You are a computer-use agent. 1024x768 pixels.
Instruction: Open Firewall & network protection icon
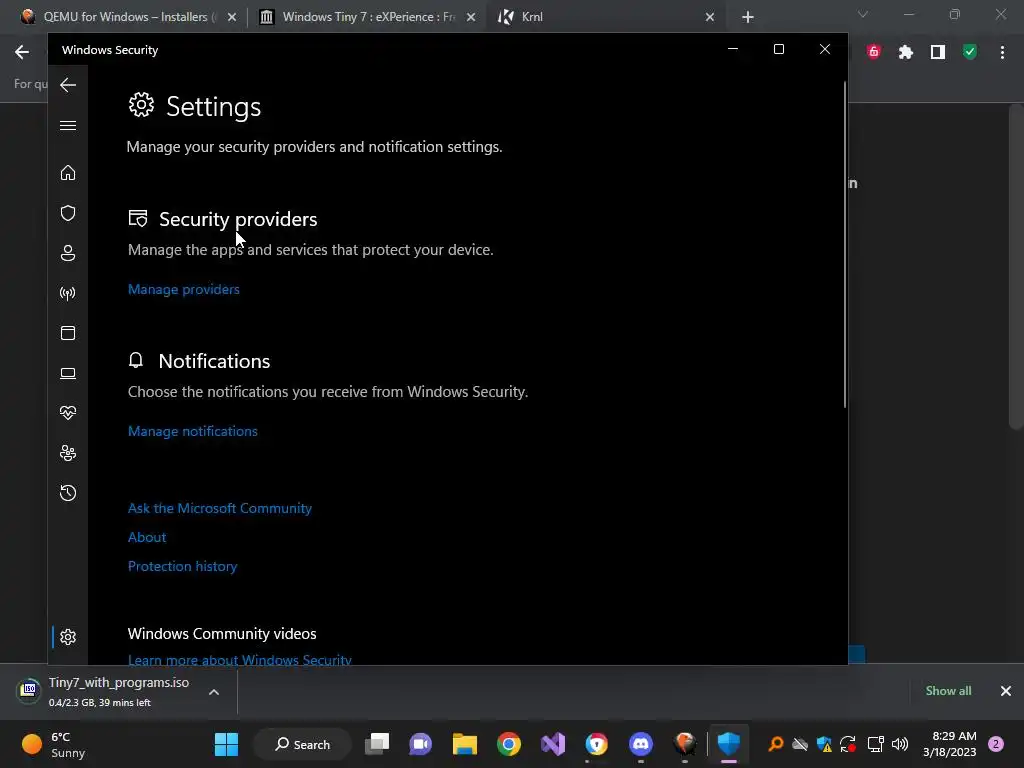[x=68, y=293]
